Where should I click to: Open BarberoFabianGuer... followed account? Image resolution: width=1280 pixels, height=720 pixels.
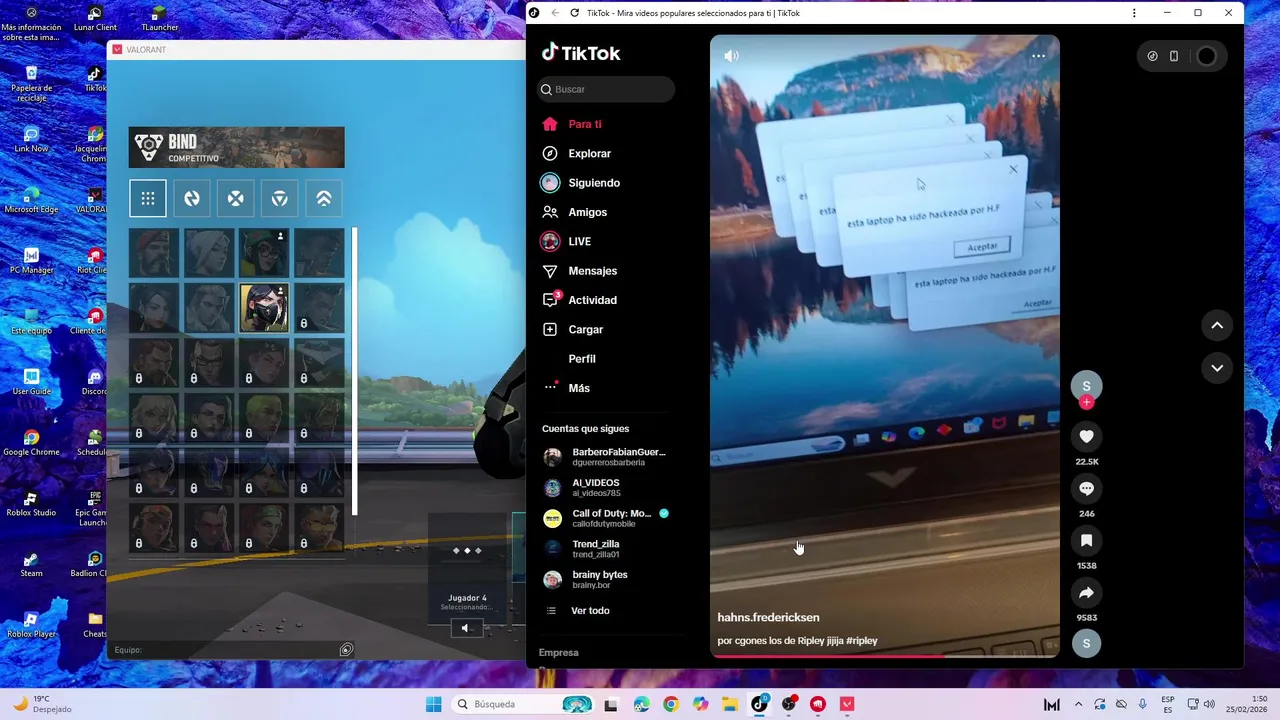pos(605,457)
